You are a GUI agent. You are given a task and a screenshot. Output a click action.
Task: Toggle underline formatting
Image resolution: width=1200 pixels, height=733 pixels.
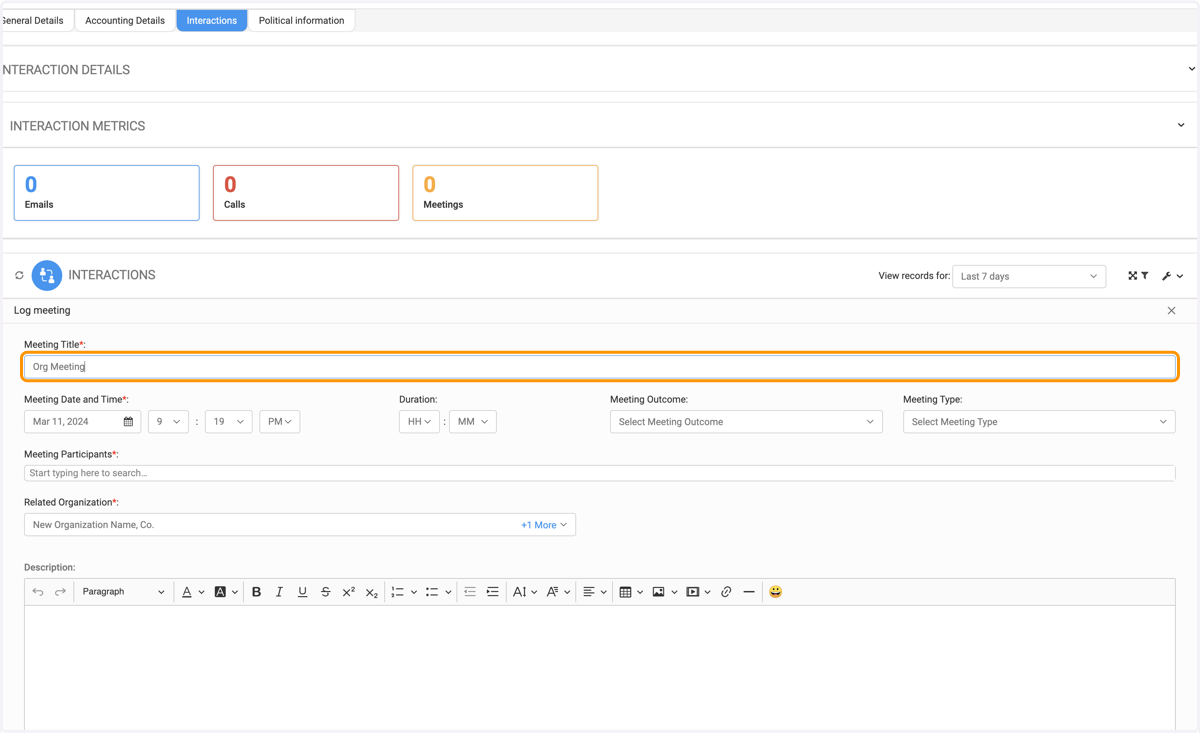click(302, 592)
